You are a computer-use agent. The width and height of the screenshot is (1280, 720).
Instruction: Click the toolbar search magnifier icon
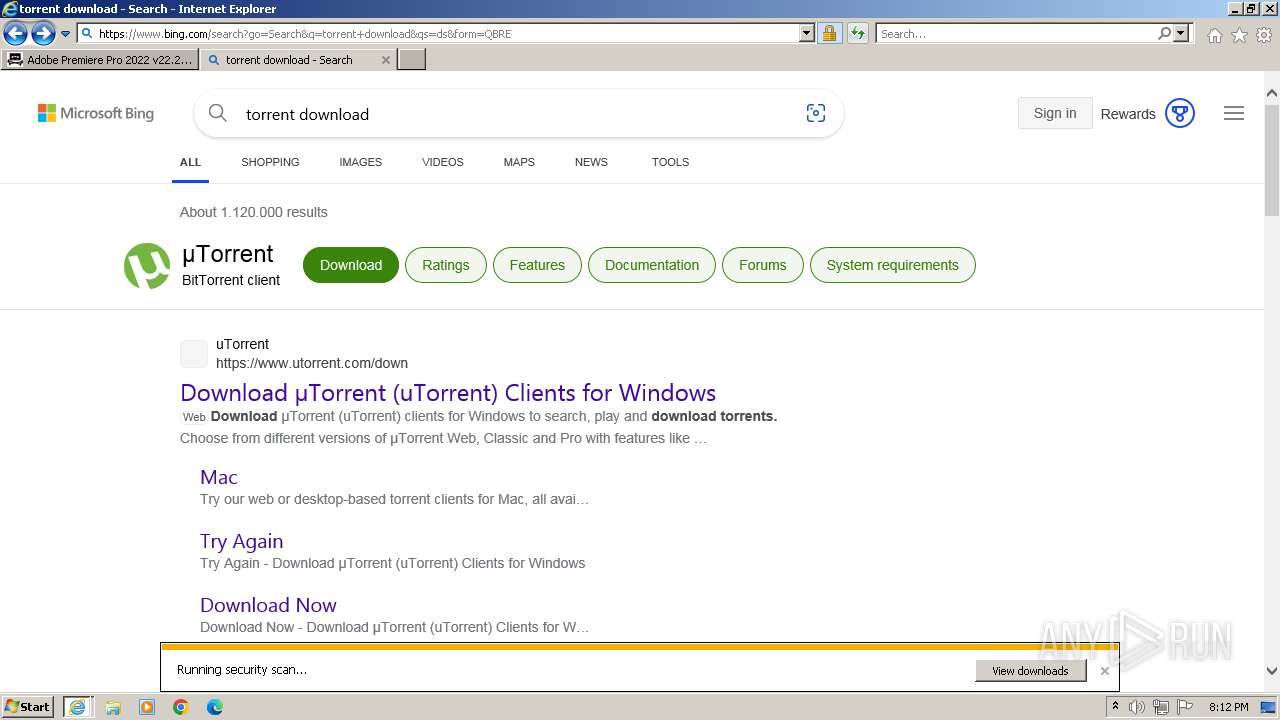click(1164, 34)
